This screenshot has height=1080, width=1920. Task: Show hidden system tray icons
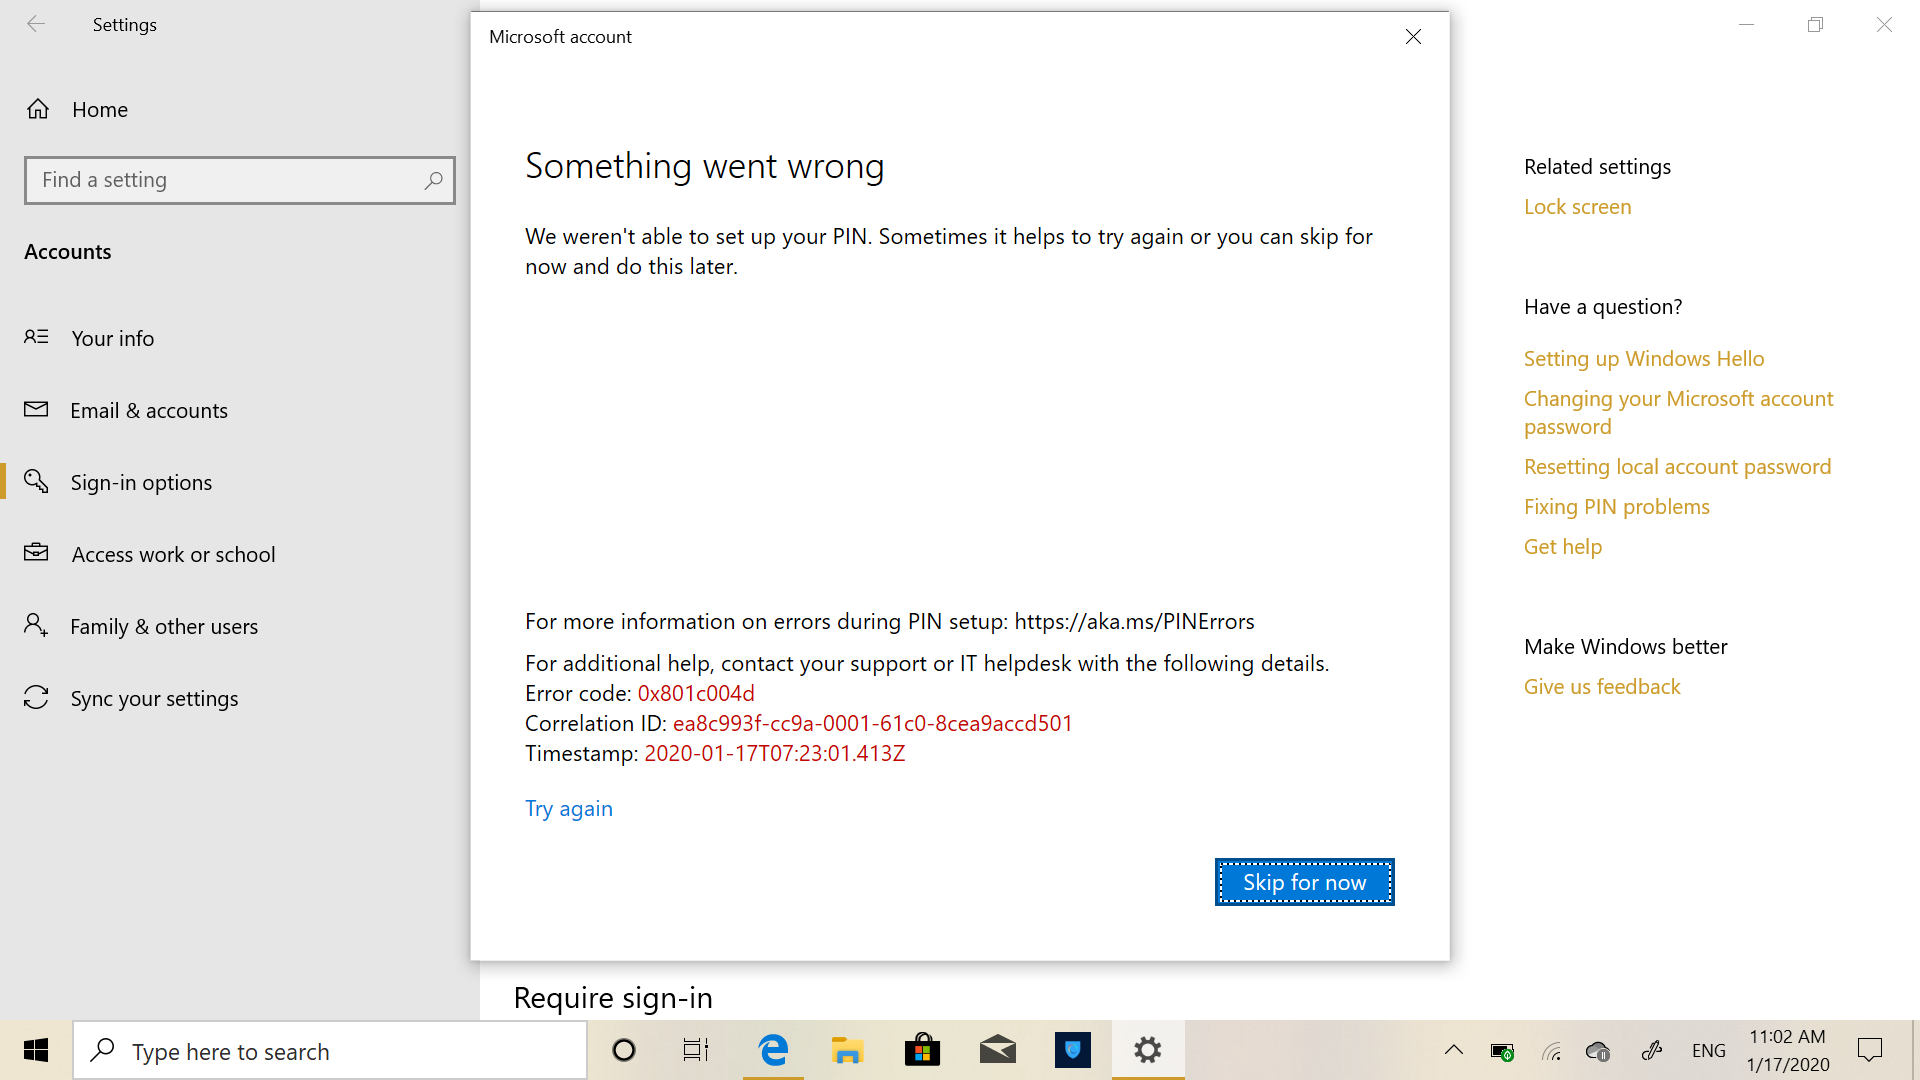1454,1050
